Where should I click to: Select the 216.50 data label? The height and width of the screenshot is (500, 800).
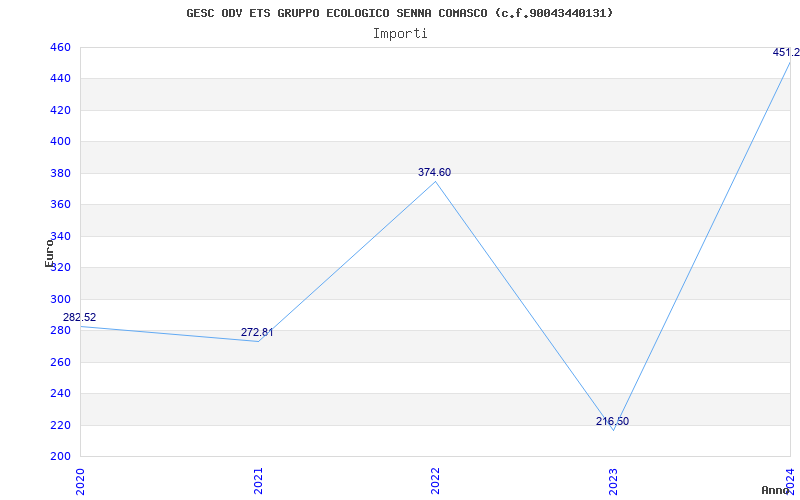612,421
